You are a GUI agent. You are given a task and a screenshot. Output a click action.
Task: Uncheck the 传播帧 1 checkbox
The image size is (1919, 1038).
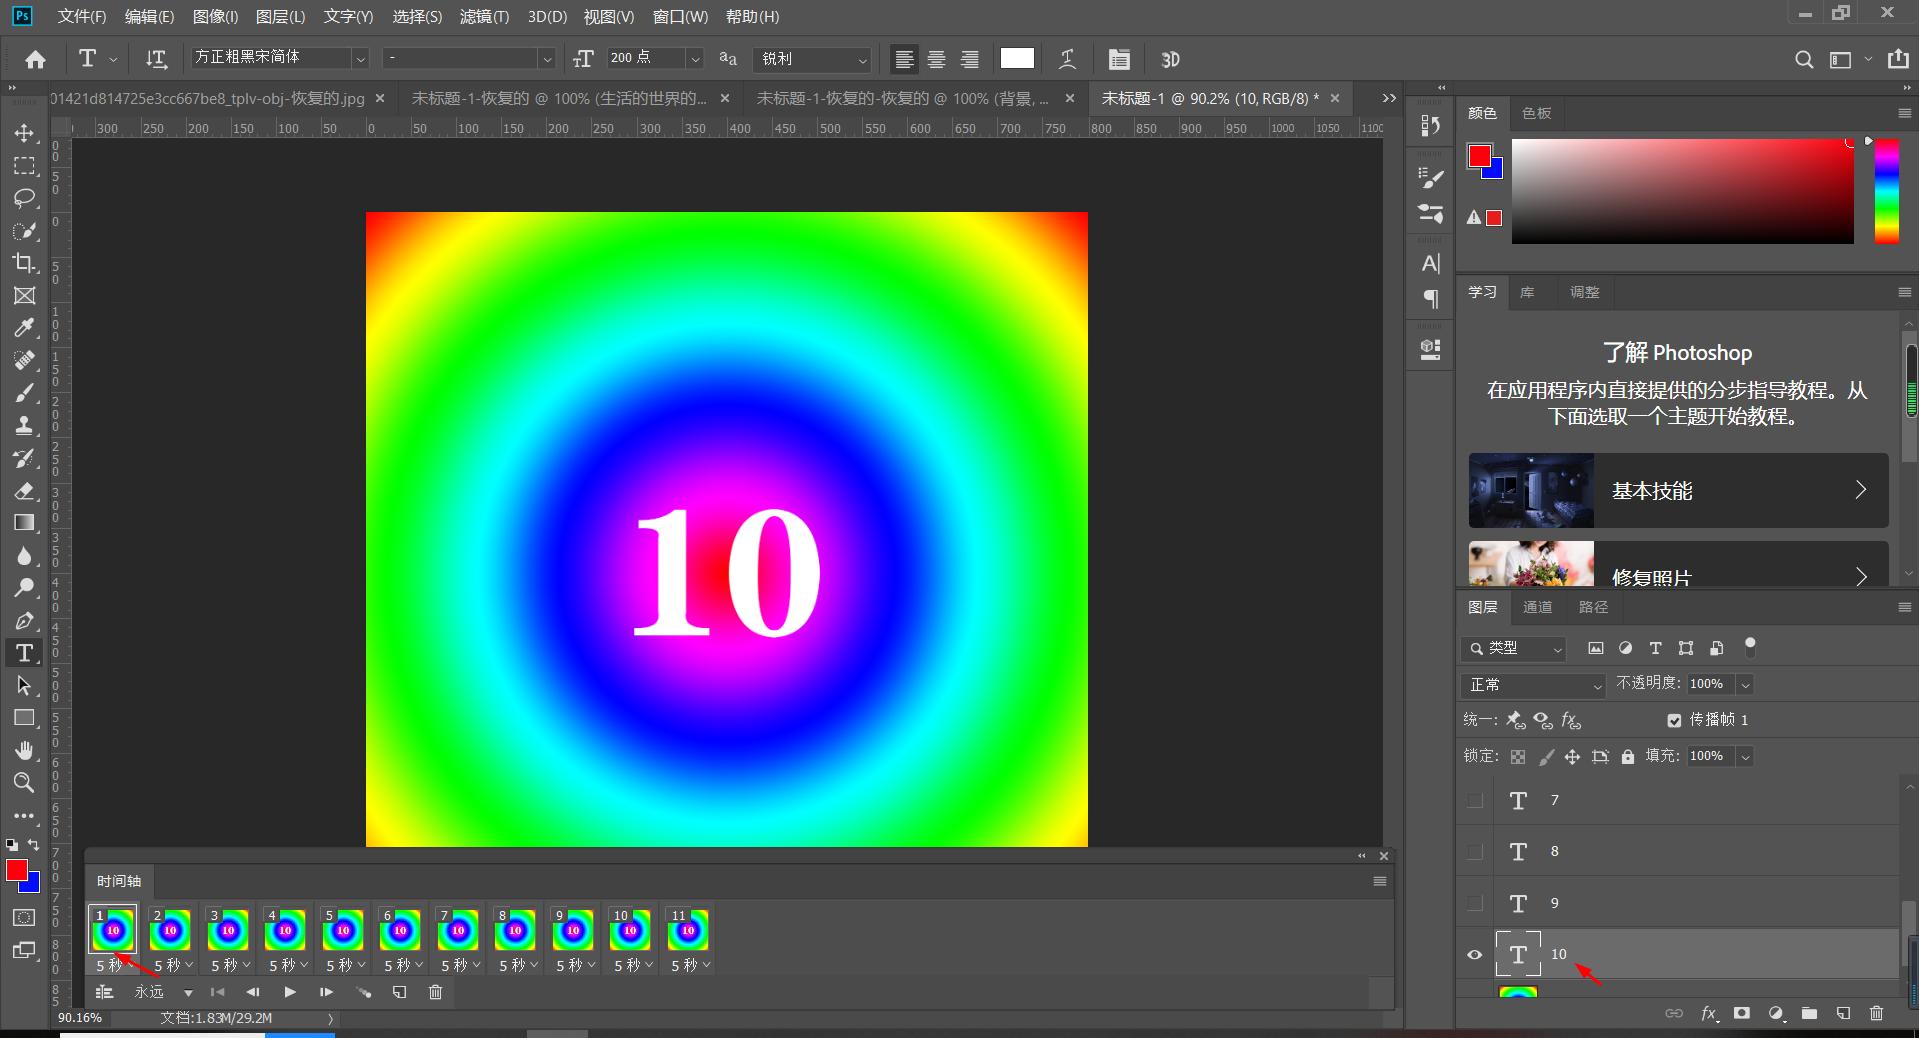1674,720
